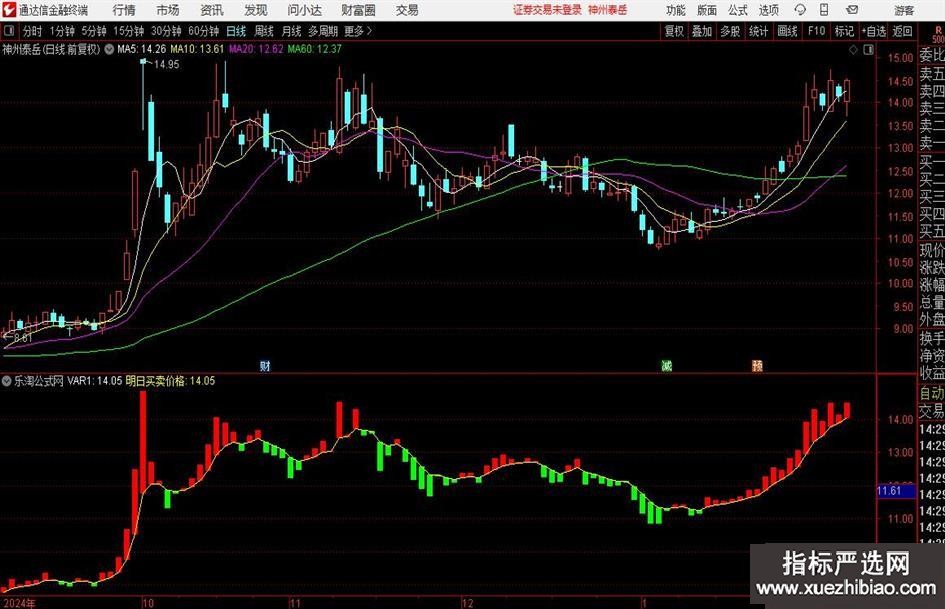Open the 财富圈 menu
The width and height of the screenshot is (945, 609).
pyautogui.click(x=358, y=10)
